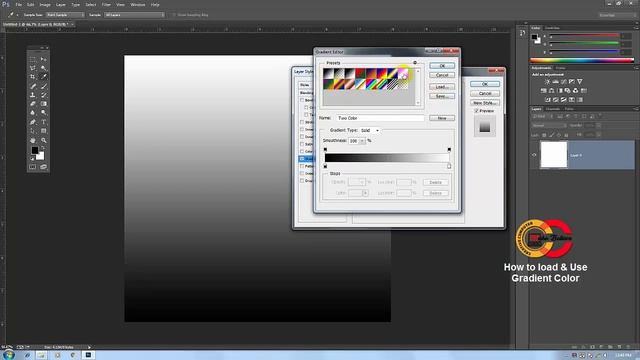
Task: Select the Clone Stamp tool
Action: [33, 95]
